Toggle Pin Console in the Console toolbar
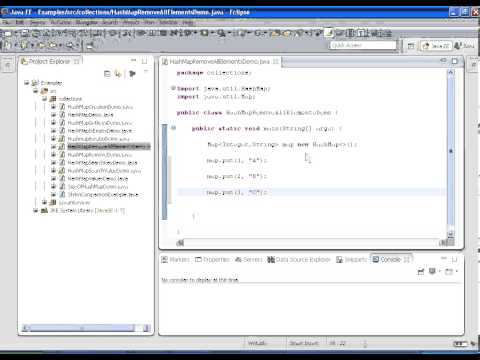Image resolution: width=480 pixels, height=360 pixels. click(x=421, y=272)
